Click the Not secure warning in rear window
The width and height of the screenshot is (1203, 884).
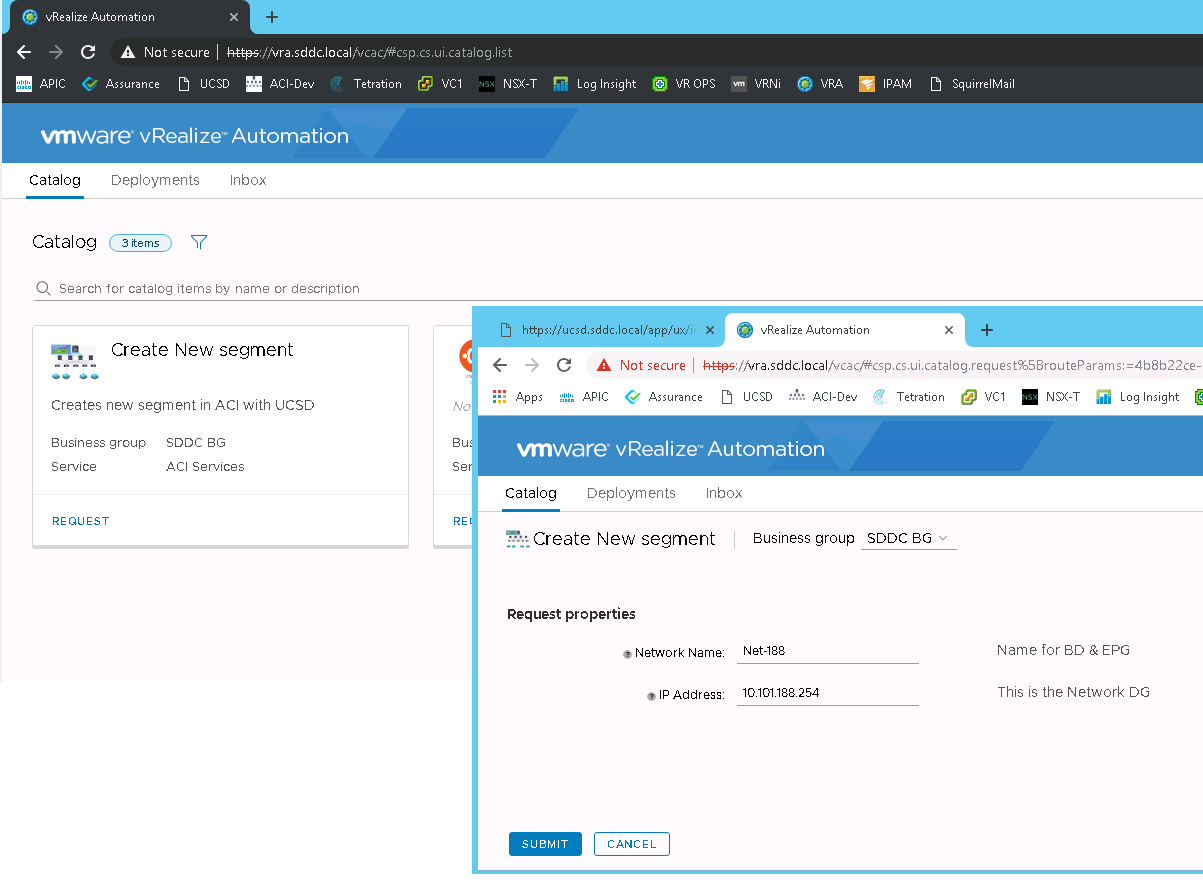[x=165, y=52]
